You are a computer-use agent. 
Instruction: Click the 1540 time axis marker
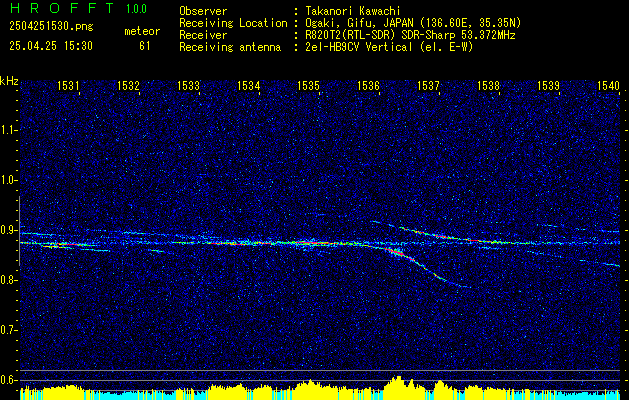pyautogui.click(x=608, y=85)
